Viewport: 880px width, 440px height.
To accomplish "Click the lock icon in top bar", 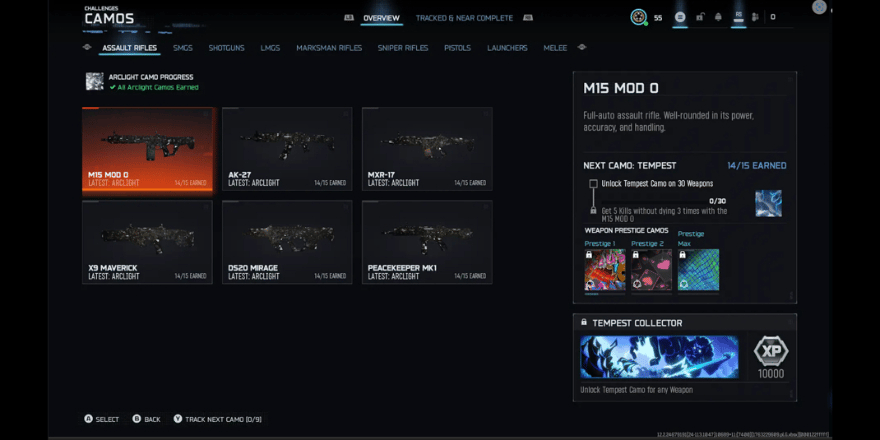I will [x=699, y=17].
